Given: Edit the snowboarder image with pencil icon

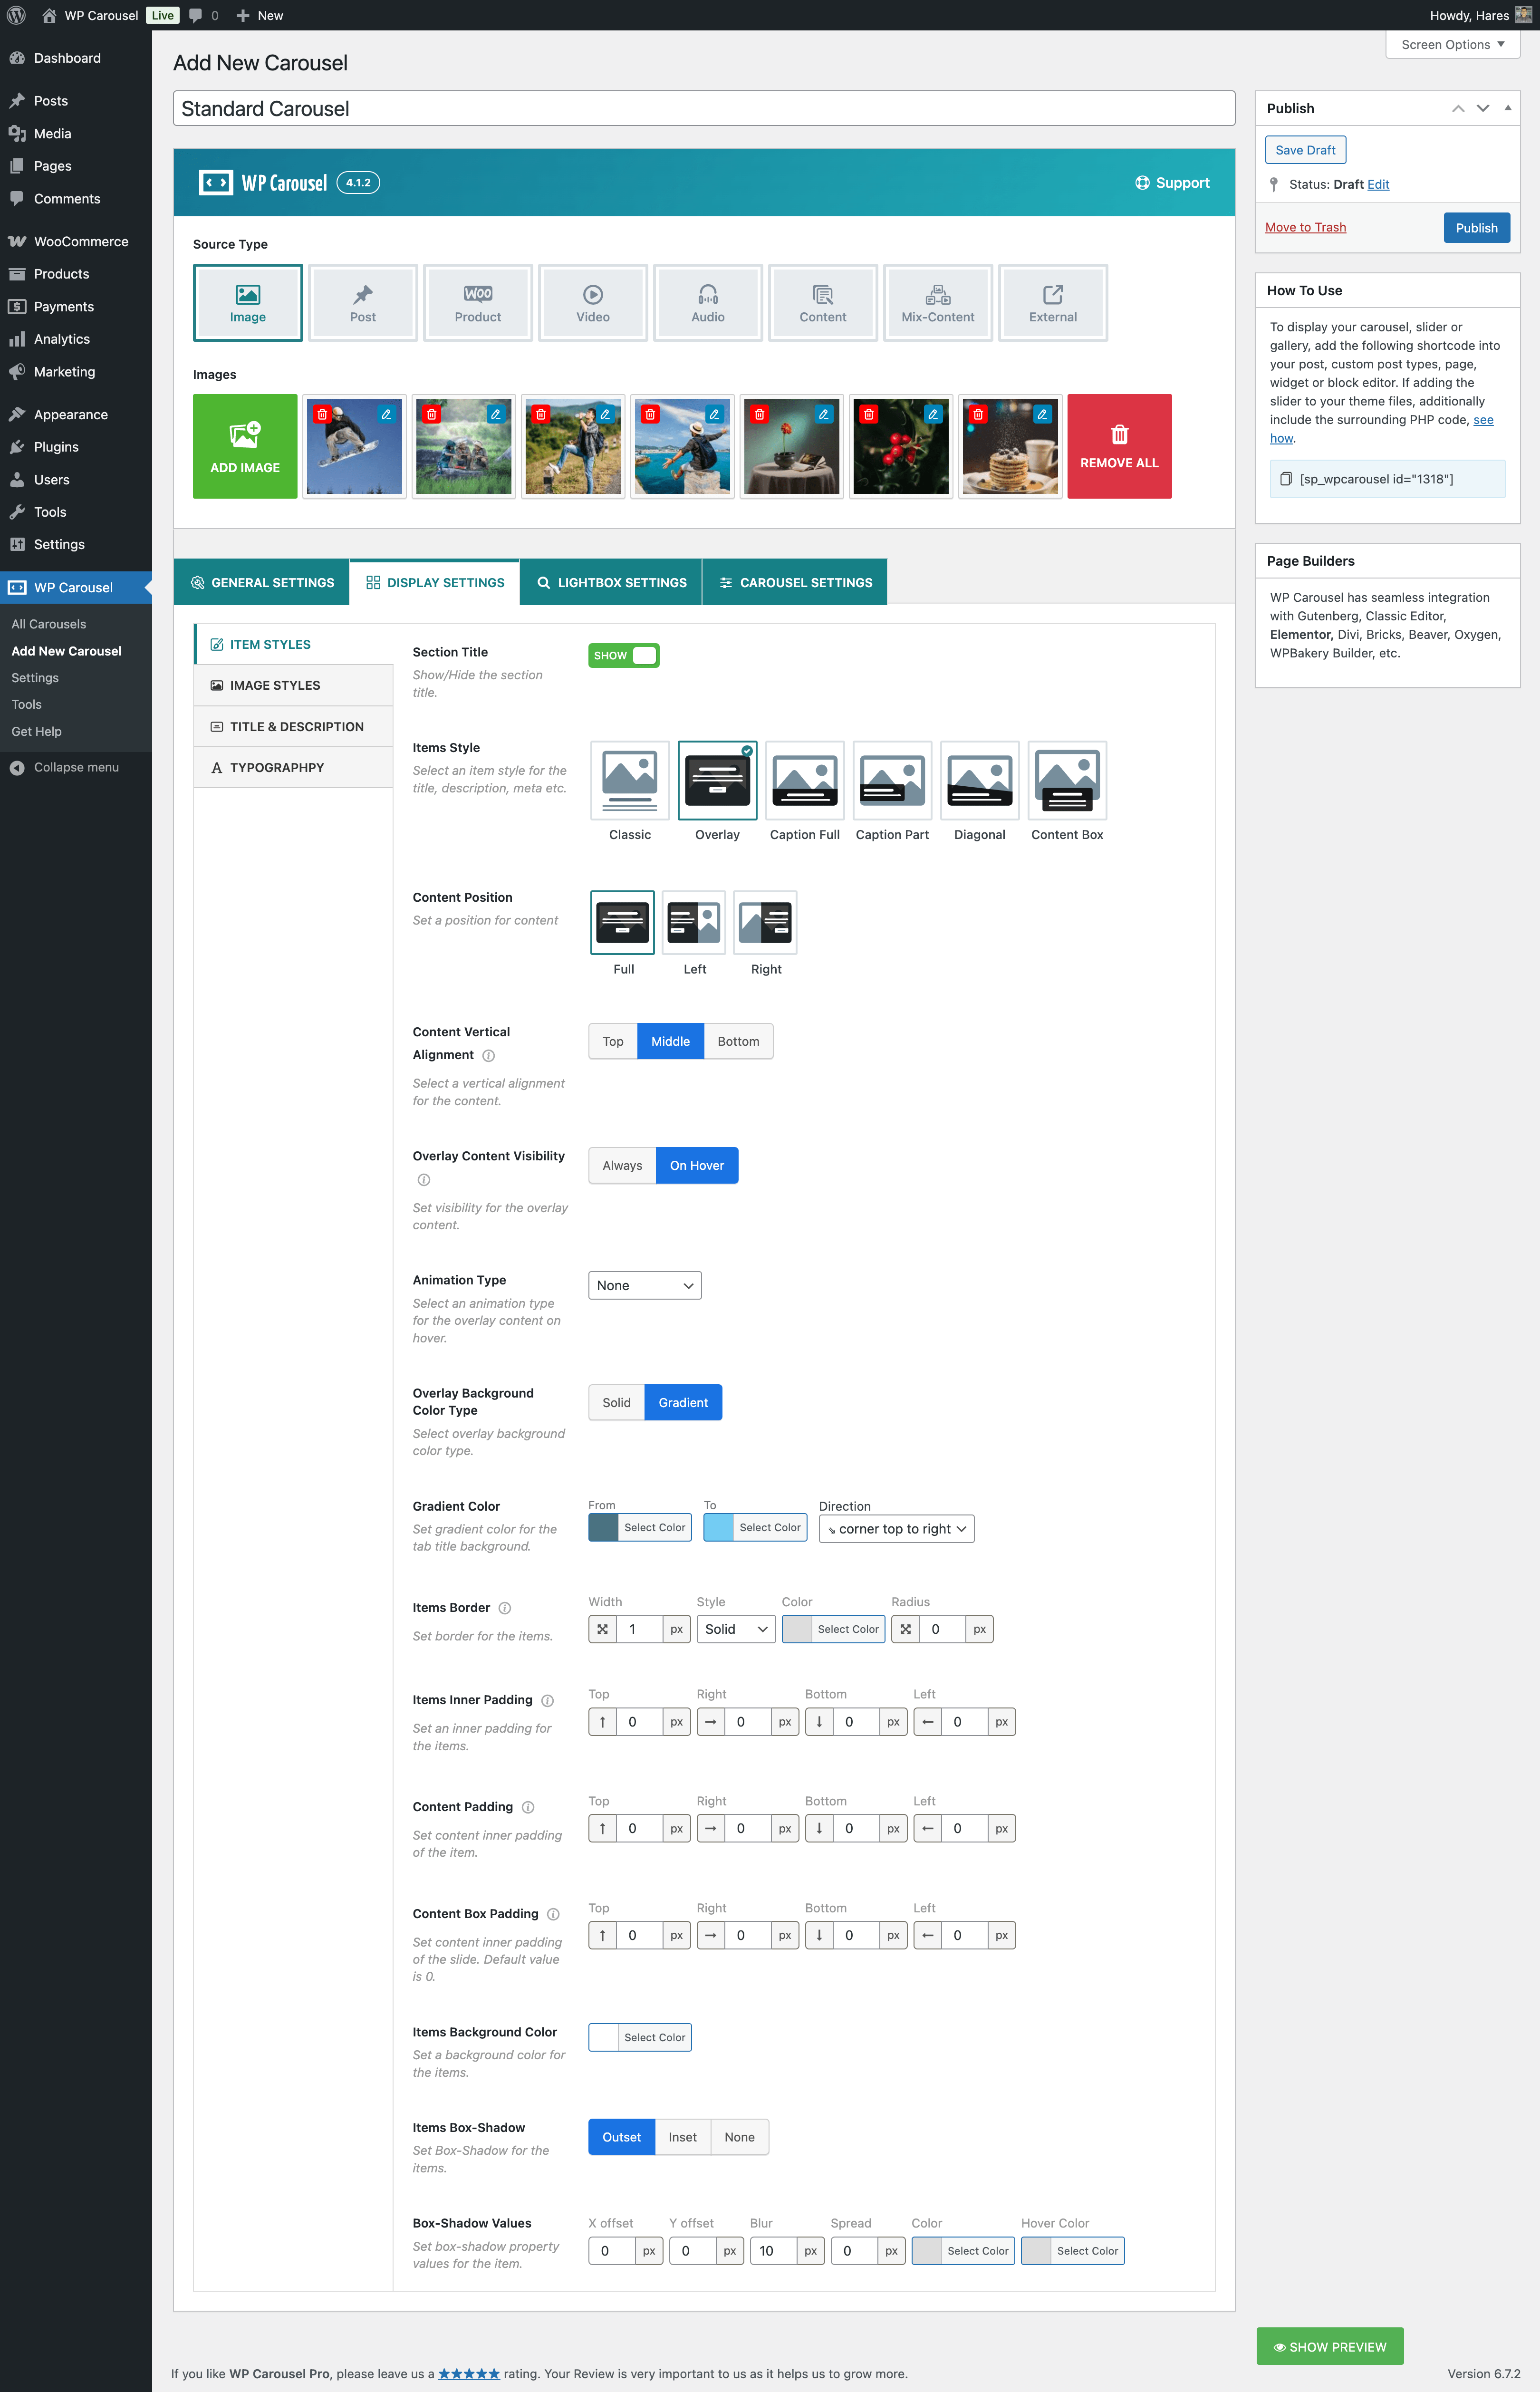Looking at the screenshot, I should click(x=386, y=414).
